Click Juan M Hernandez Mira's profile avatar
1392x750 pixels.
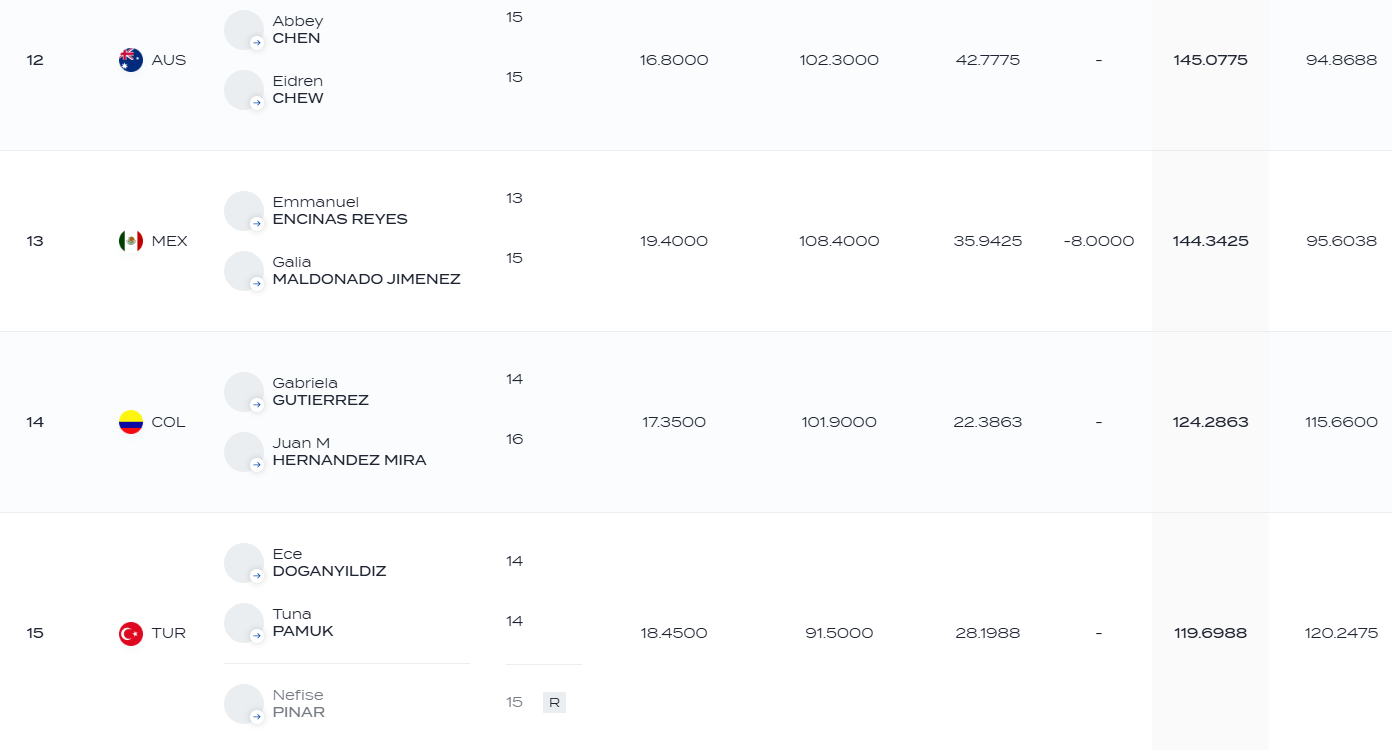click(244, 452)
